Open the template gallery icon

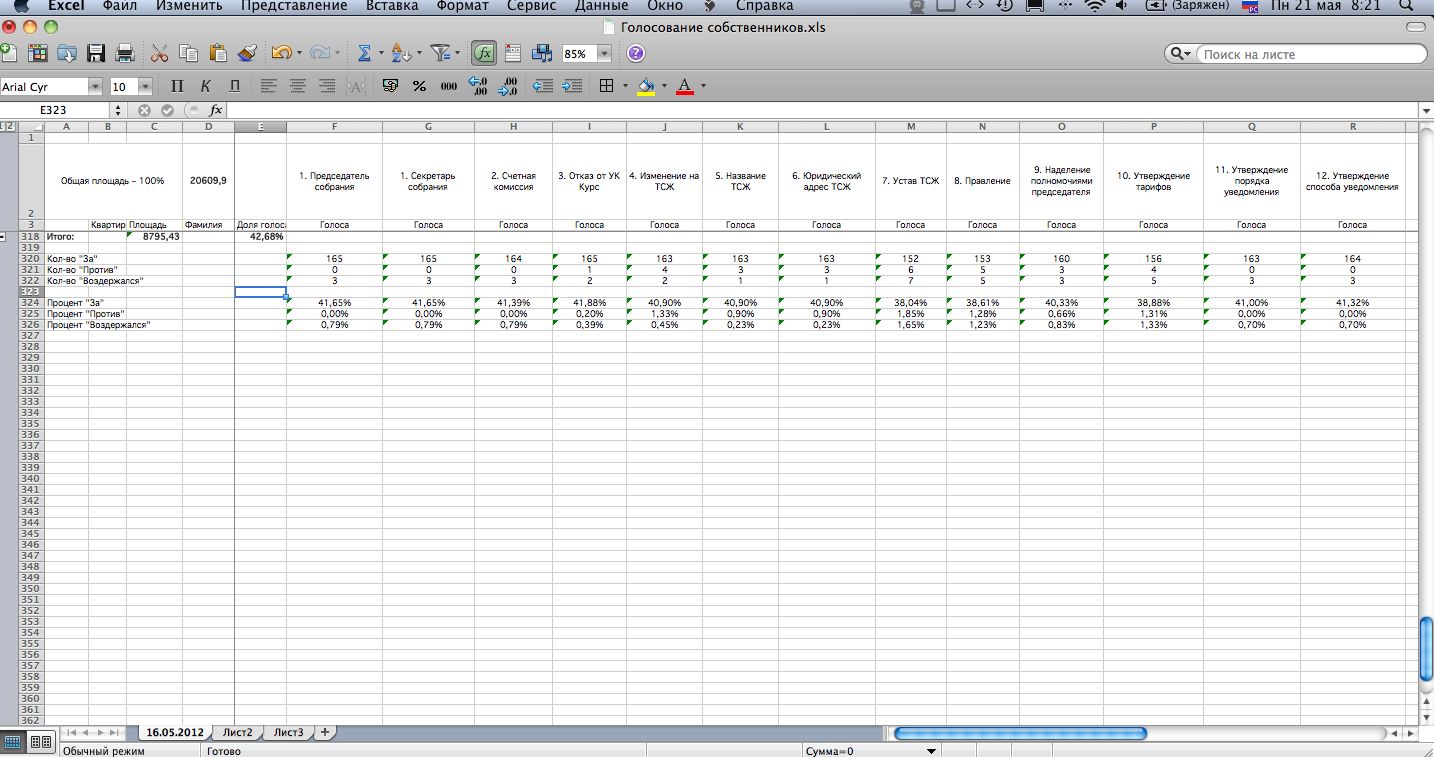[x=38, y=53]
